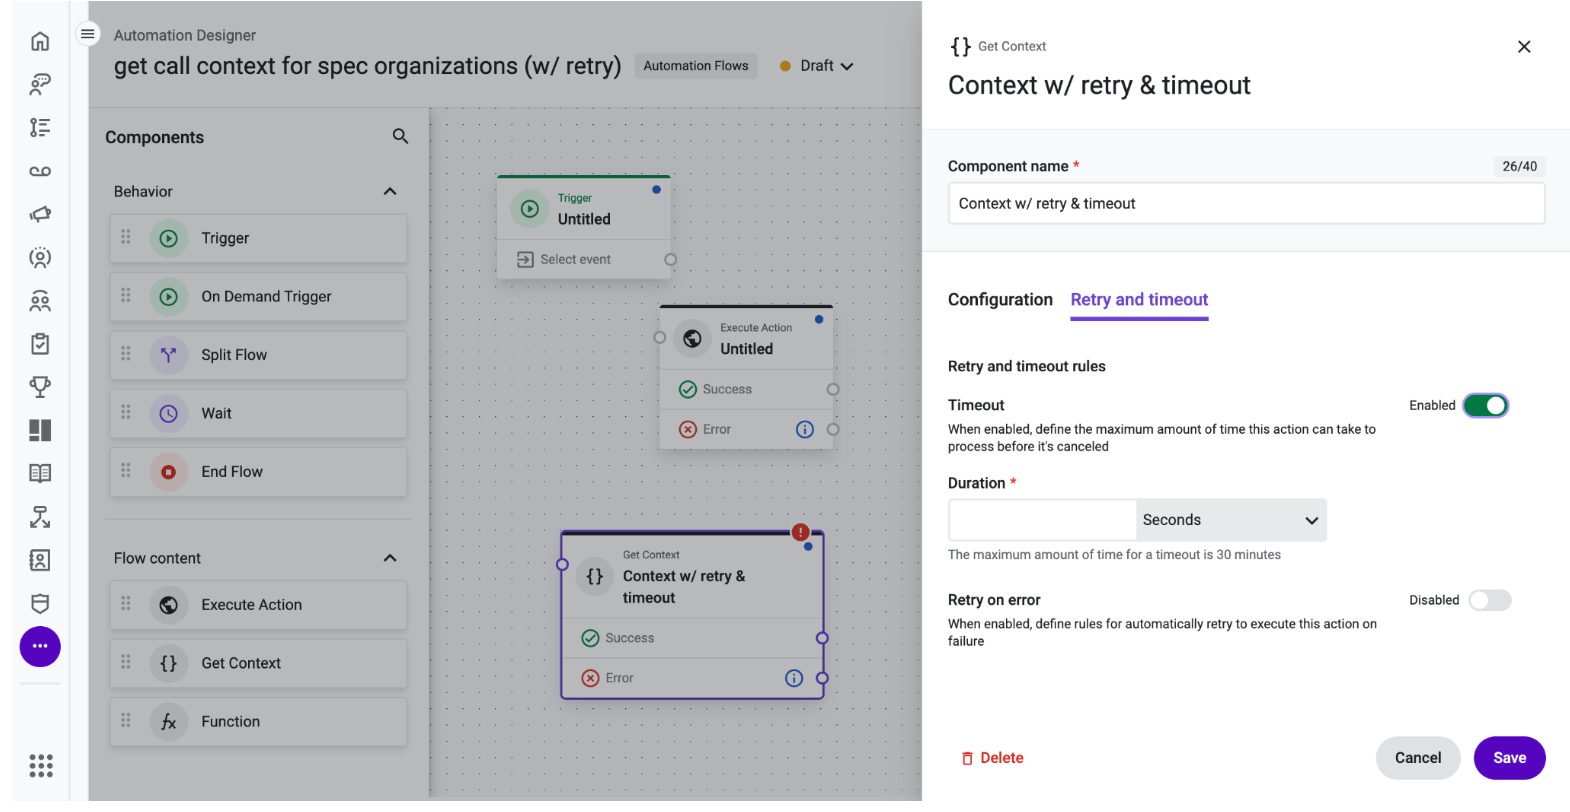1570x812 pixels.
Task: Select the End Flow stop icon
Action: pos(169,472)
